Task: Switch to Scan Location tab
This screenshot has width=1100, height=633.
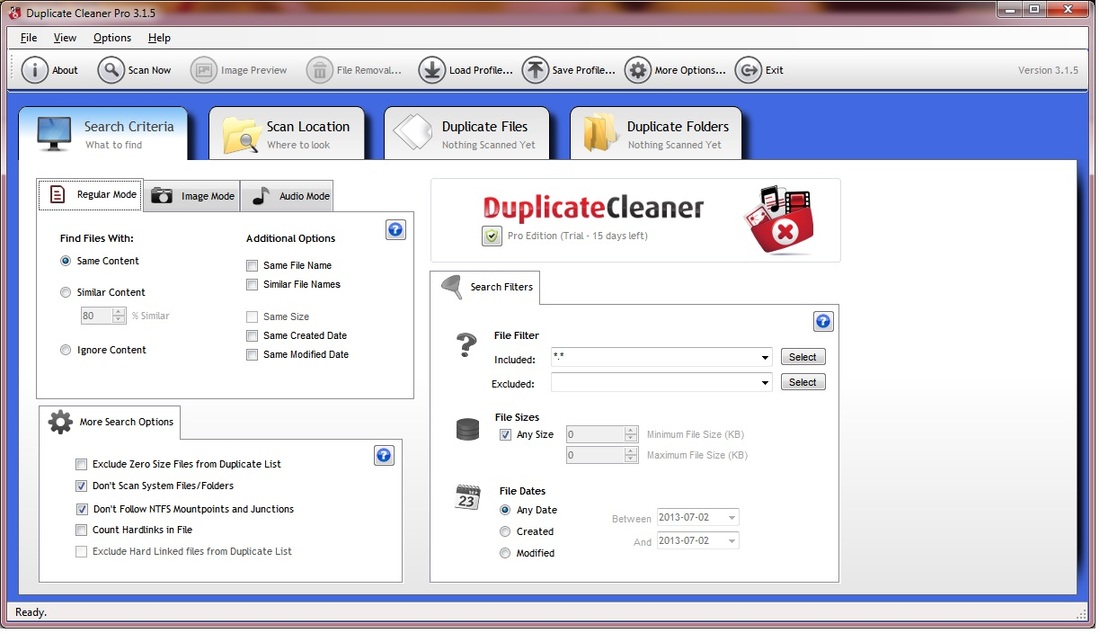Action: point(287,133)
